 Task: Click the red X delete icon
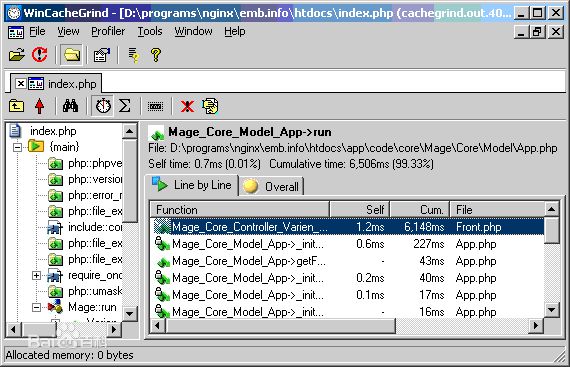pyautogui.click(x=187, y=106)
